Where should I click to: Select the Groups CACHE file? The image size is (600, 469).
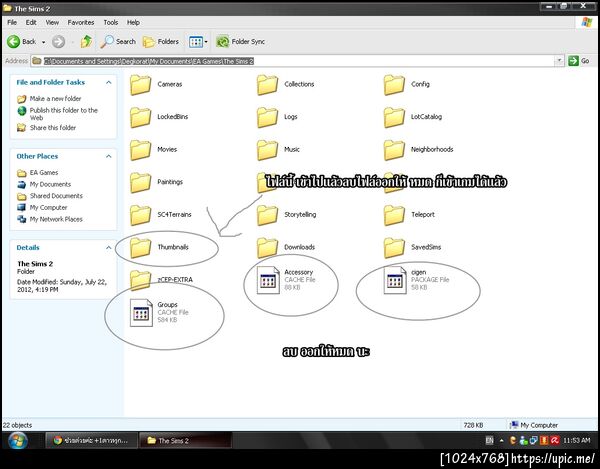point(159,313)
